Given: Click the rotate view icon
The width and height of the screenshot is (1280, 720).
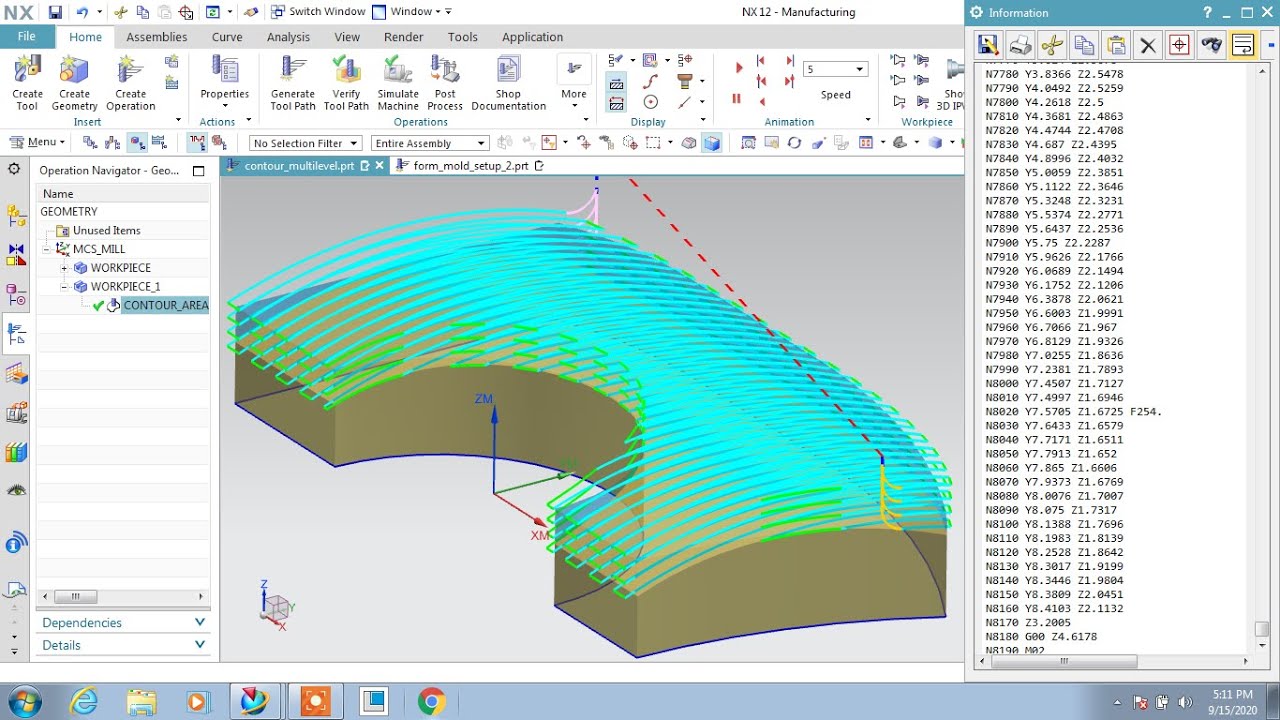Looking at the screenshot, I should click(x=794, y=143).
